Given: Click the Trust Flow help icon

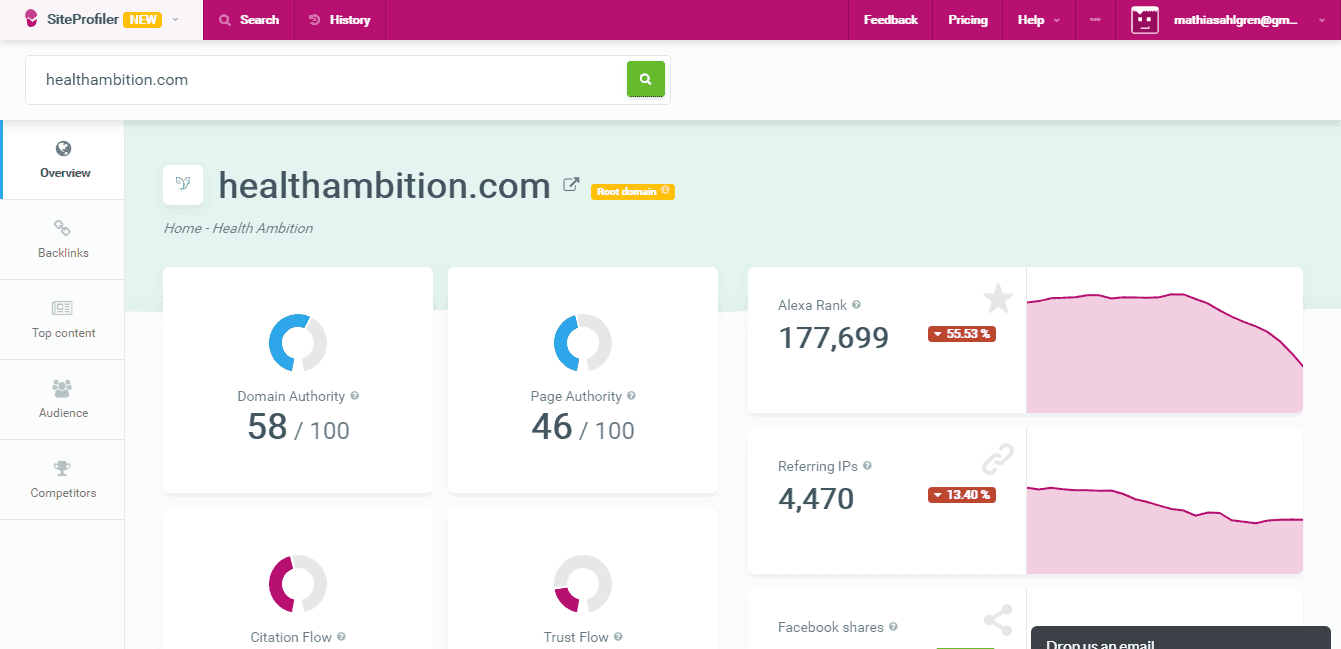Looking at the screenshot, I should click(x=618, y=637).
